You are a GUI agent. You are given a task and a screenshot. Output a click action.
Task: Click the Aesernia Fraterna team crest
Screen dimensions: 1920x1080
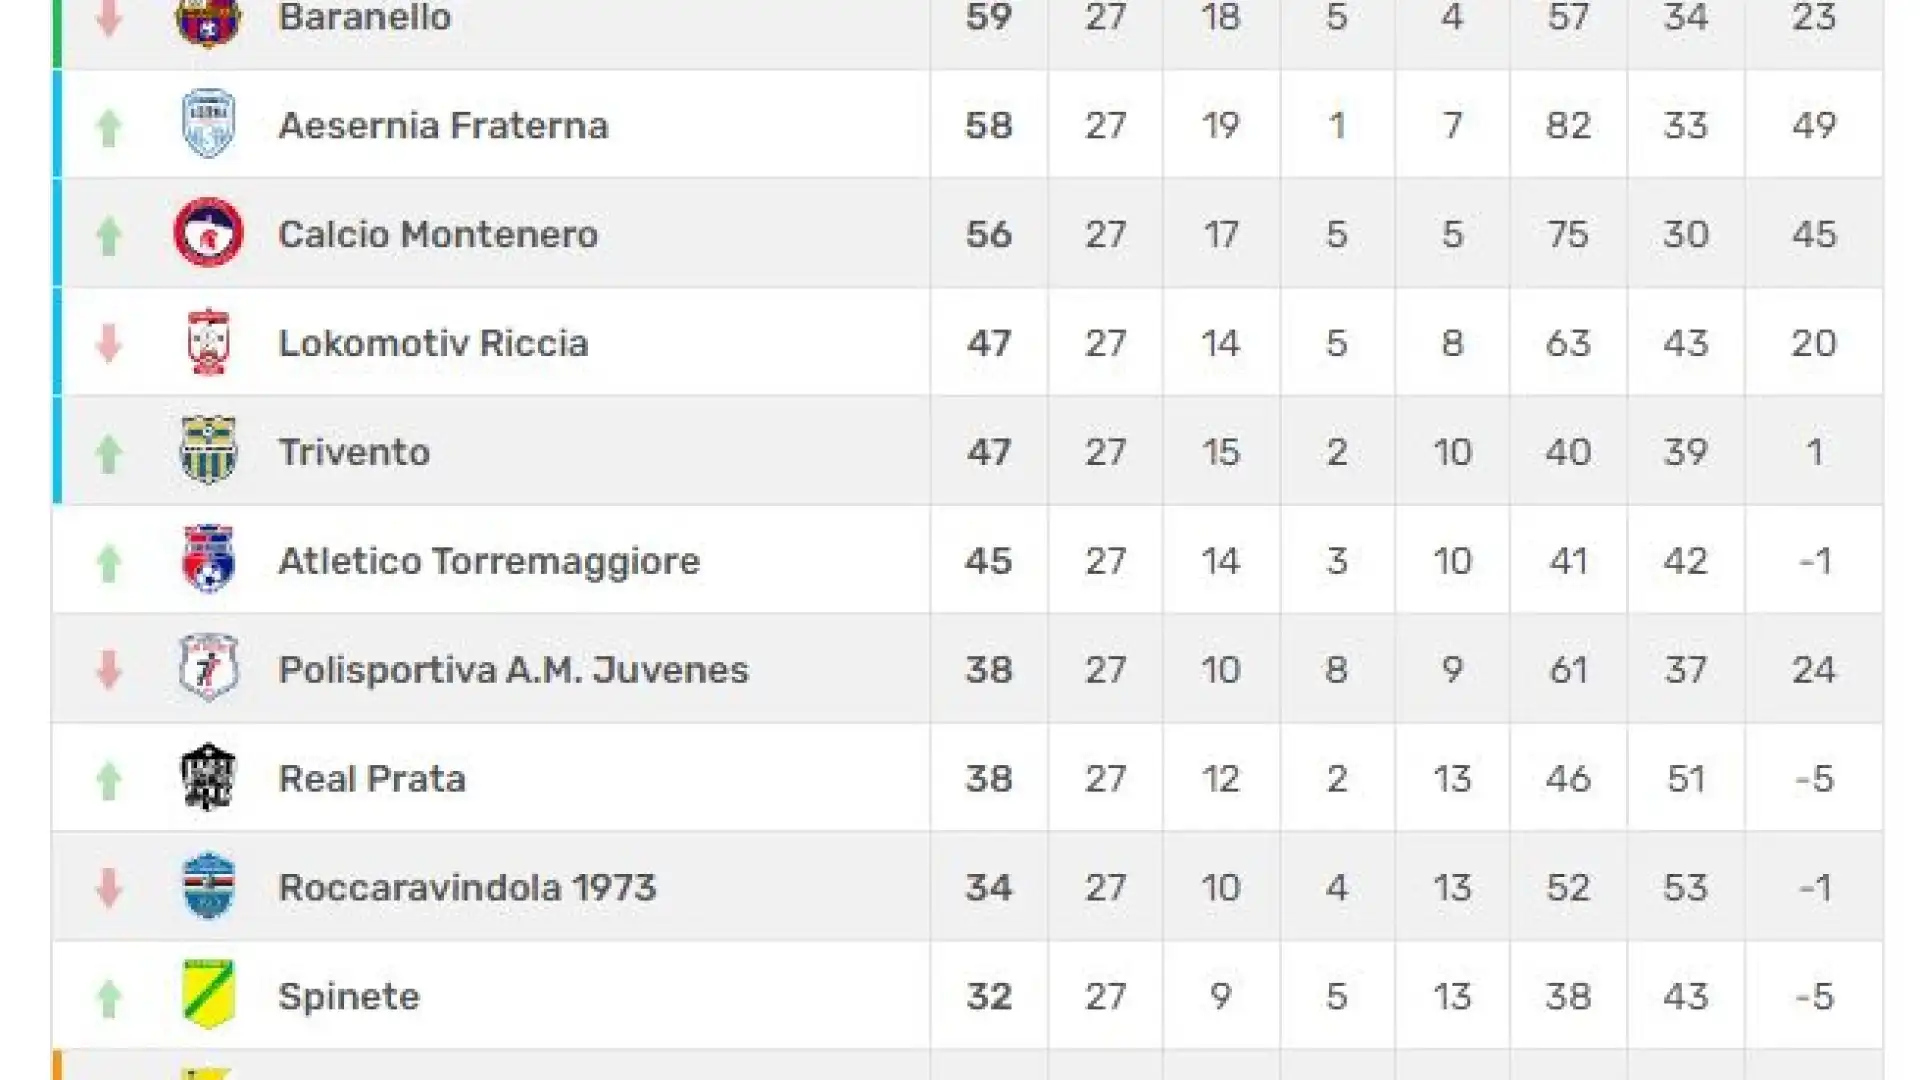click(x=208, y=124)
